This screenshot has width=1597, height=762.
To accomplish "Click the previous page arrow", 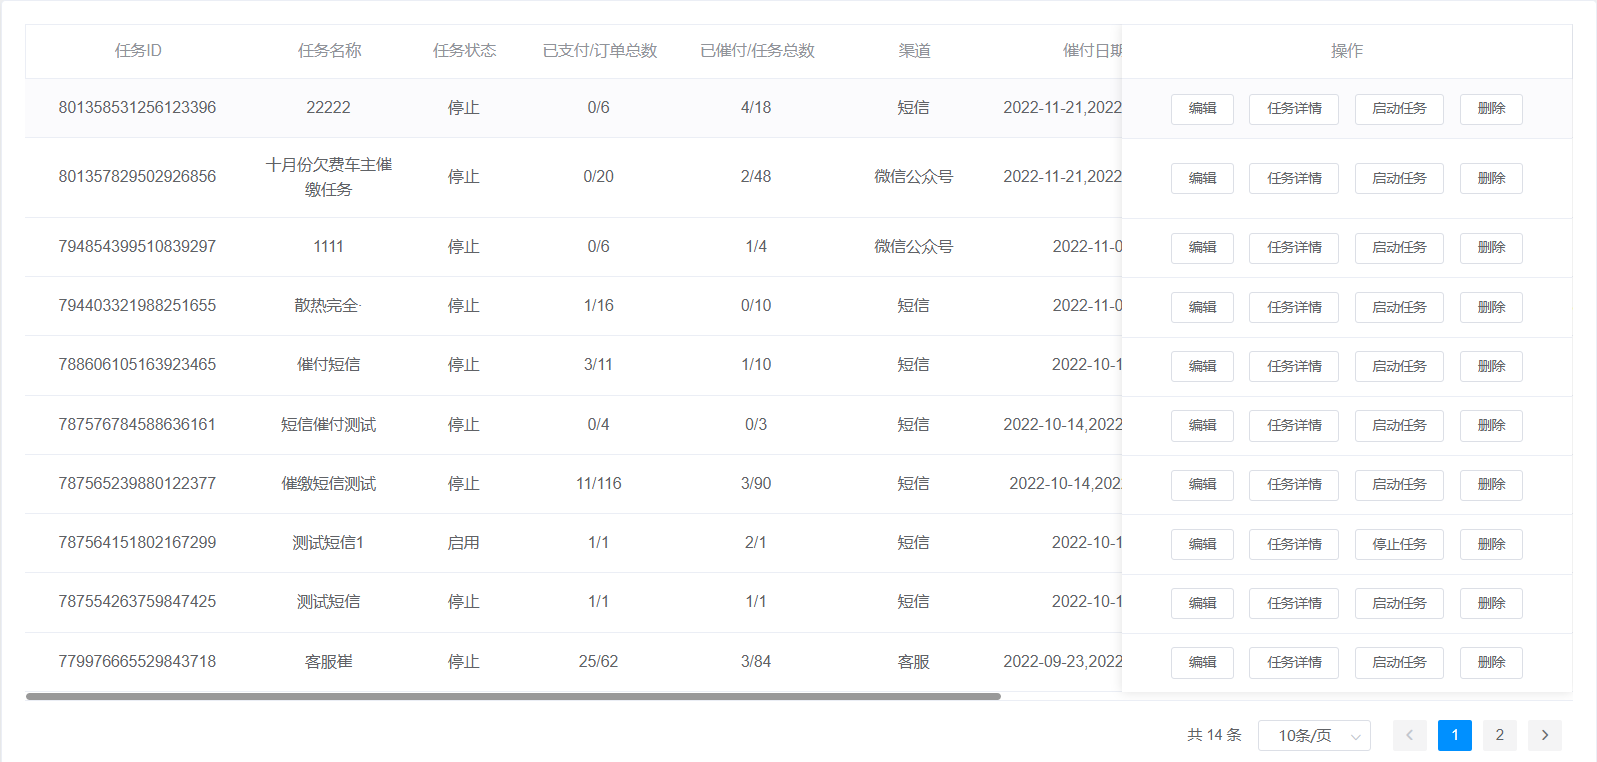I will 1409,735.
